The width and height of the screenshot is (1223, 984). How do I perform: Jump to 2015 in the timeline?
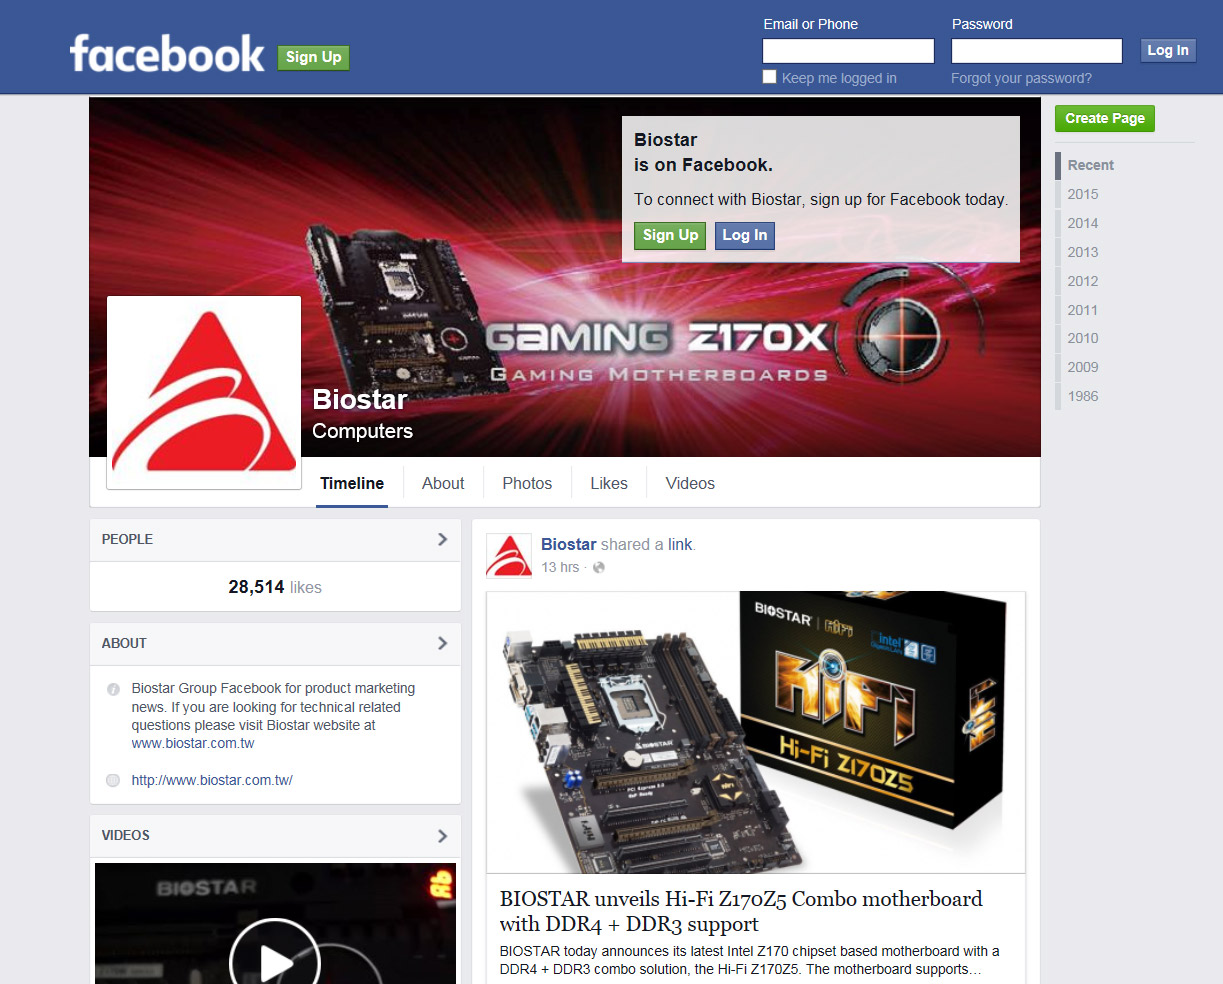click(1083, 195)
